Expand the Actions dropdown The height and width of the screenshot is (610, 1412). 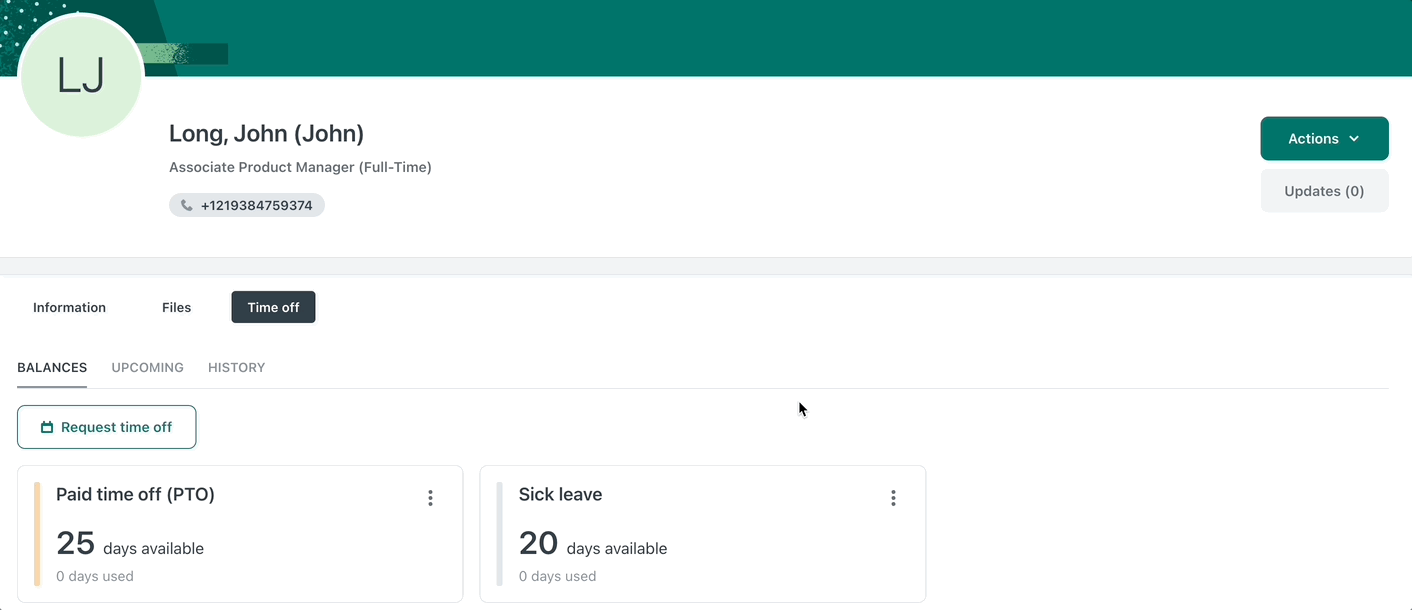1323,139
